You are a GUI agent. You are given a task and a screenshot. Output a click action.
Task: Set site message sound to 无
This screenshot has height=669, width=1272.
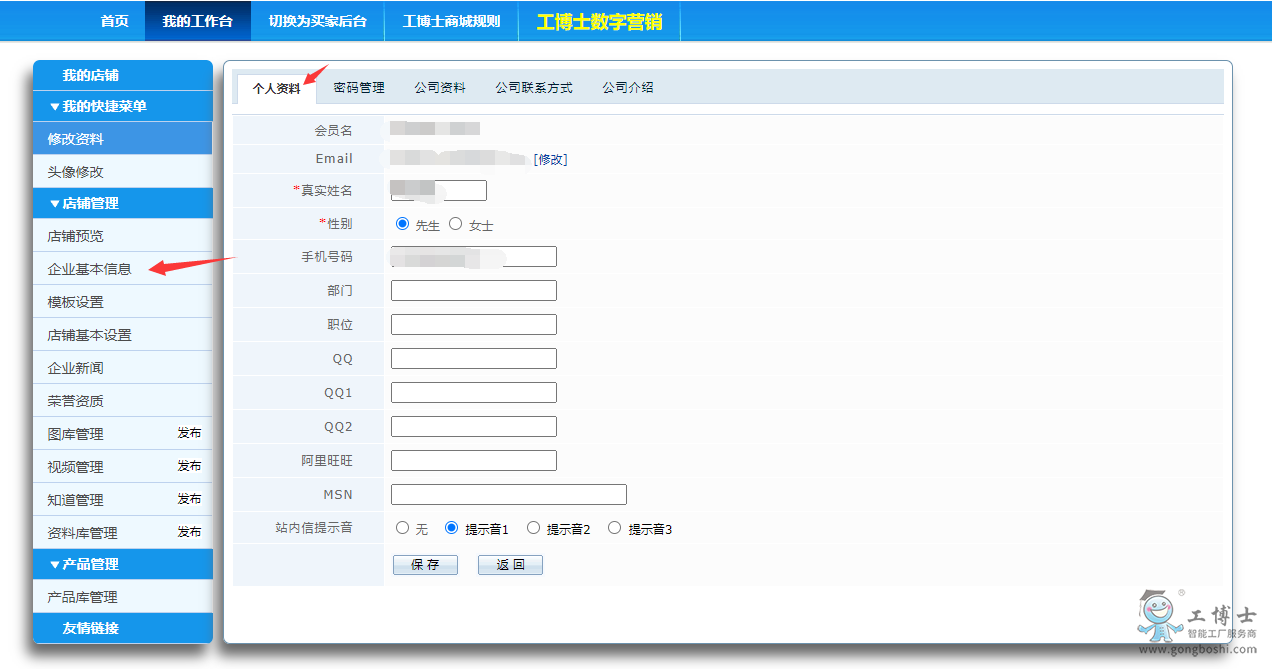[x=403, y=528]
